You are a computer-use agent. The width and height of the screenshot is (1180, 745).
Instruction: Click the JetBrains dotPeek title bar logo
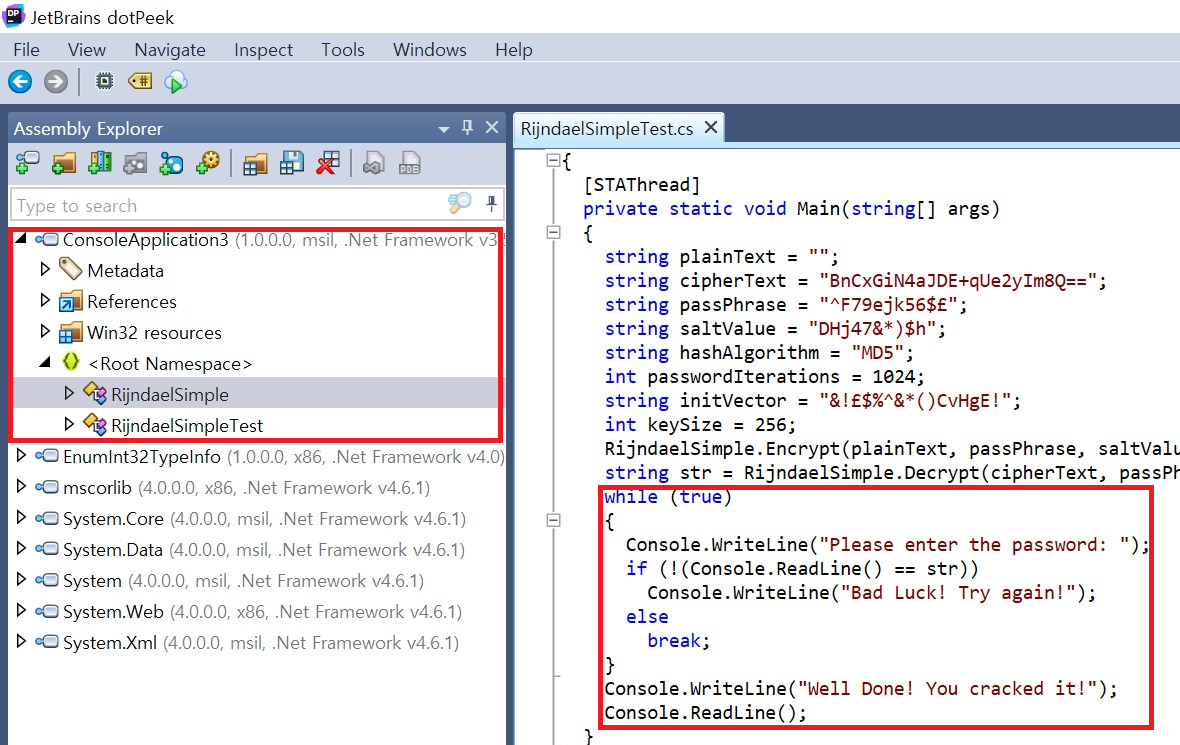click(14, 15)
